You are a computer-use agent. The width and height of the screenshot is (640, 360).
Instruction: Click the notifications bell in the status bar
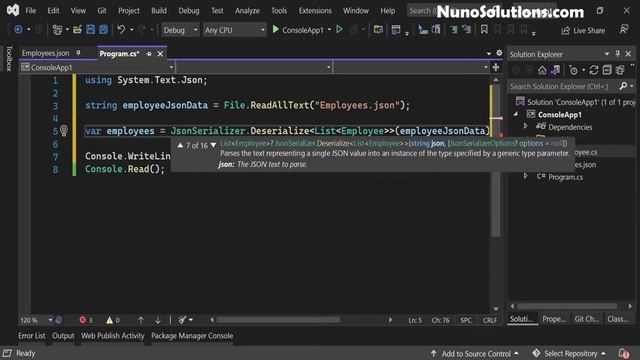coord(623,353)
